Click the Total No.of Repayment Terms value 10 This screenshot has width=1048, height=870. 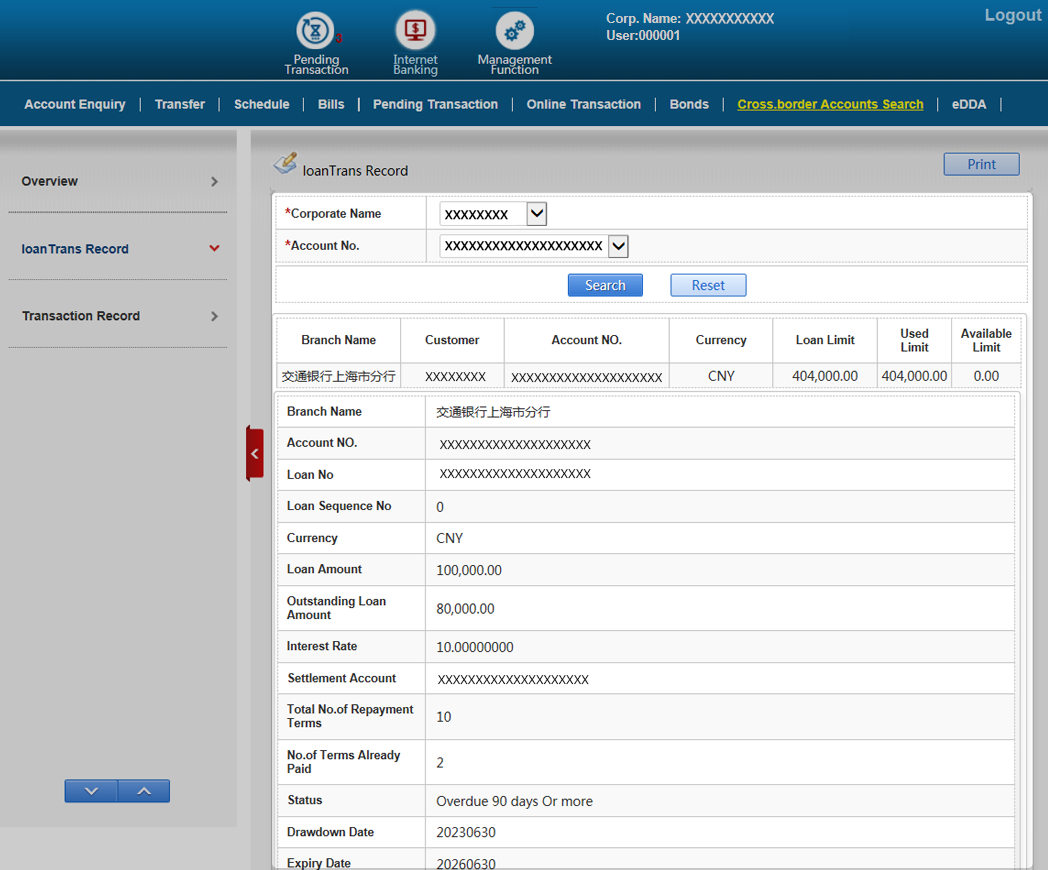click(443, 717)
